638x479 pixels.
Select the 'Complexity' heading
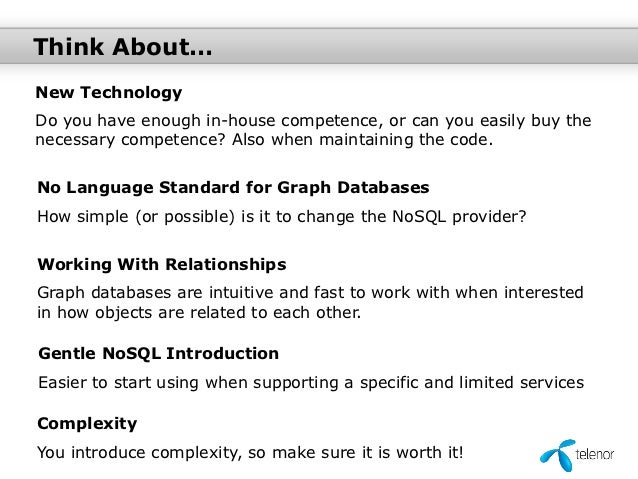(x=87, y=424)
